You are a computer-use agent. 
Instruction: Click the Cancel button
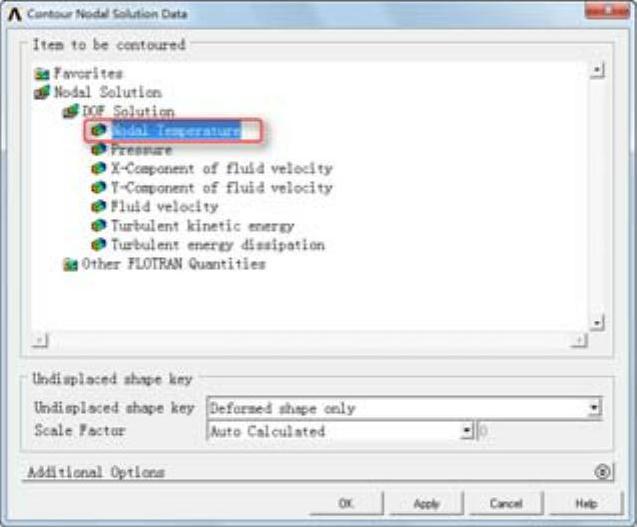506,503
